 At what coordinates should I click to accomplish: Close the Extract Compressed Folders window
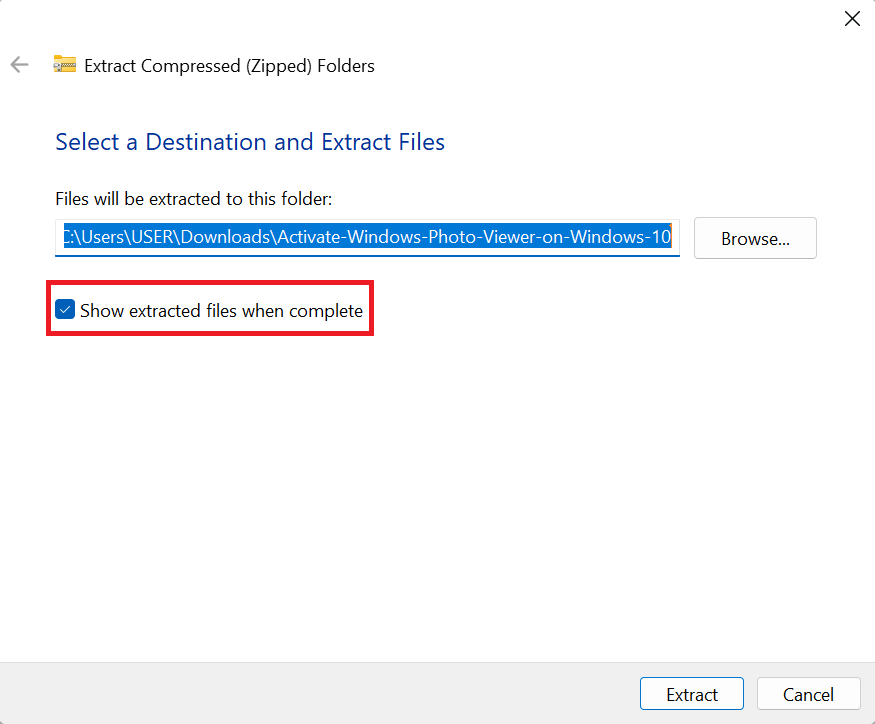(852, 18)
